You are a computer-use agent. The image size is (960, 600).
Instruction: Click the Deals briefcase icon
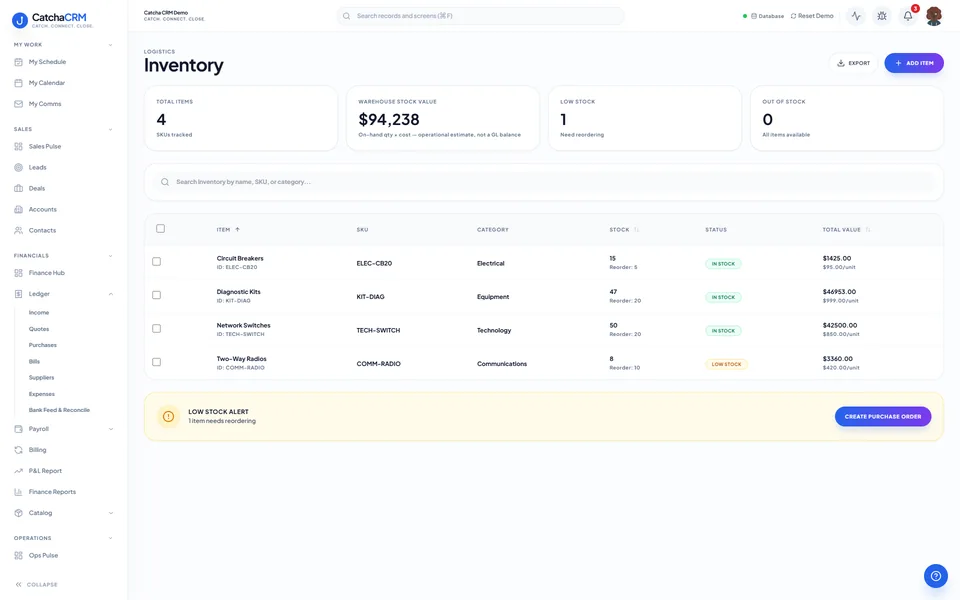(x=18, y=189)
